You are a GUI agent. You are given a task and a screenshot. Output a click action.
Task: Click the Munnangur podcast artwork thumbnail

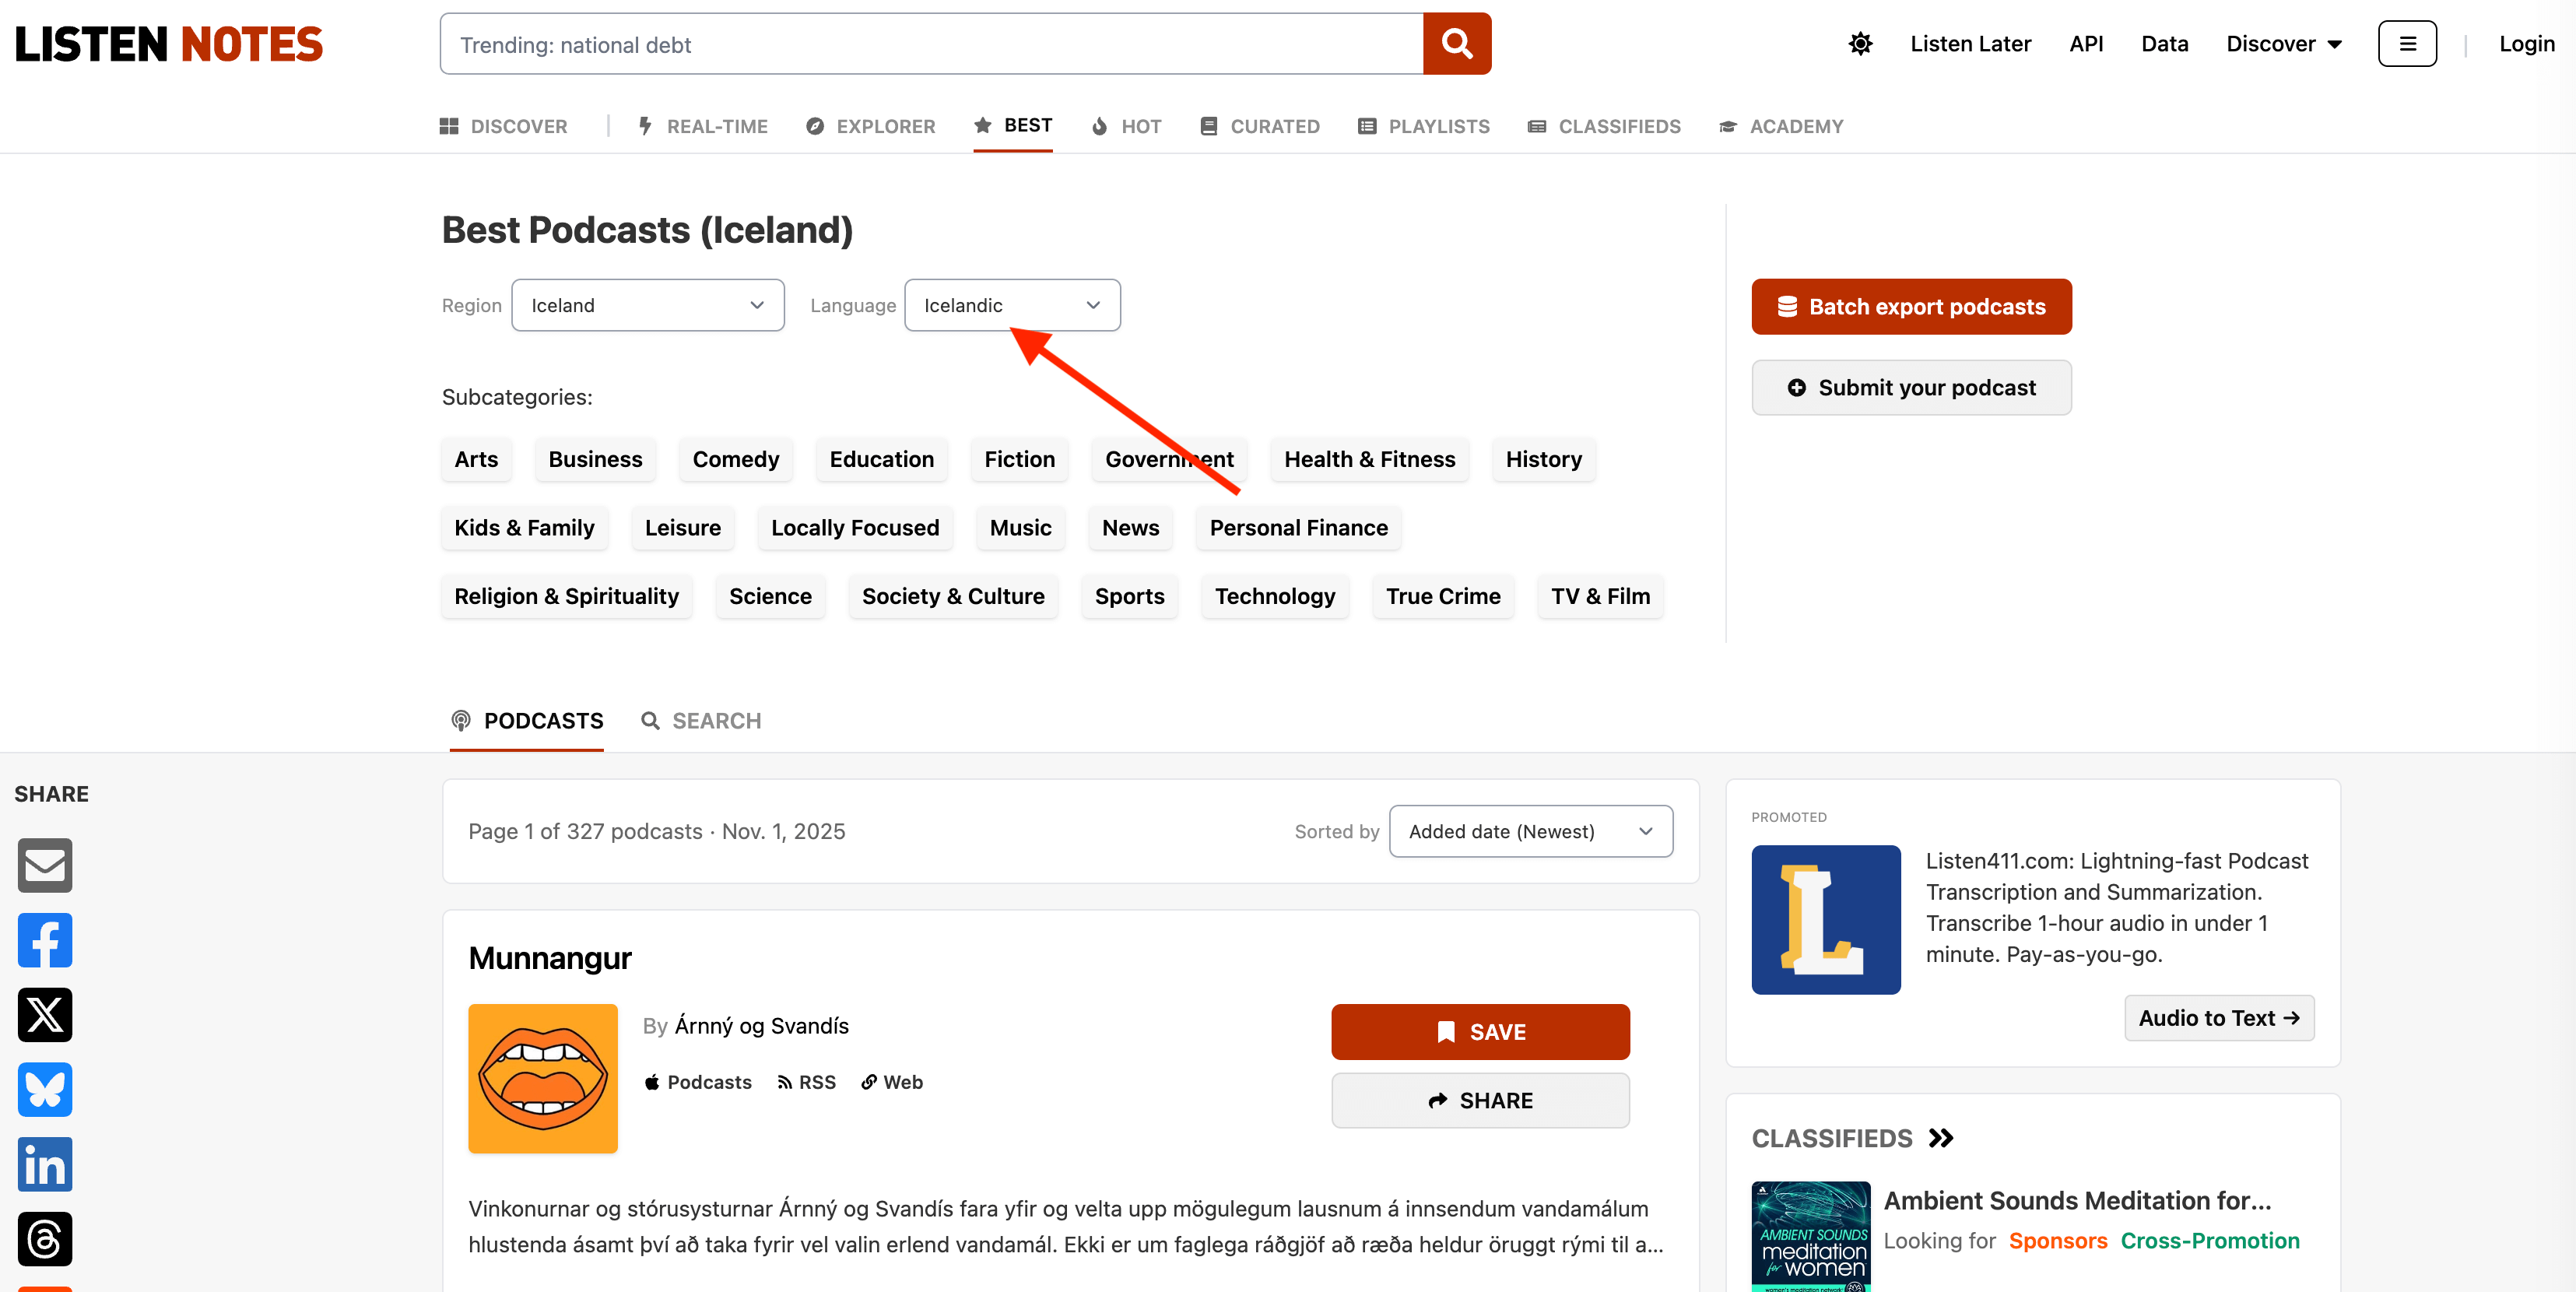[543, 1078]
